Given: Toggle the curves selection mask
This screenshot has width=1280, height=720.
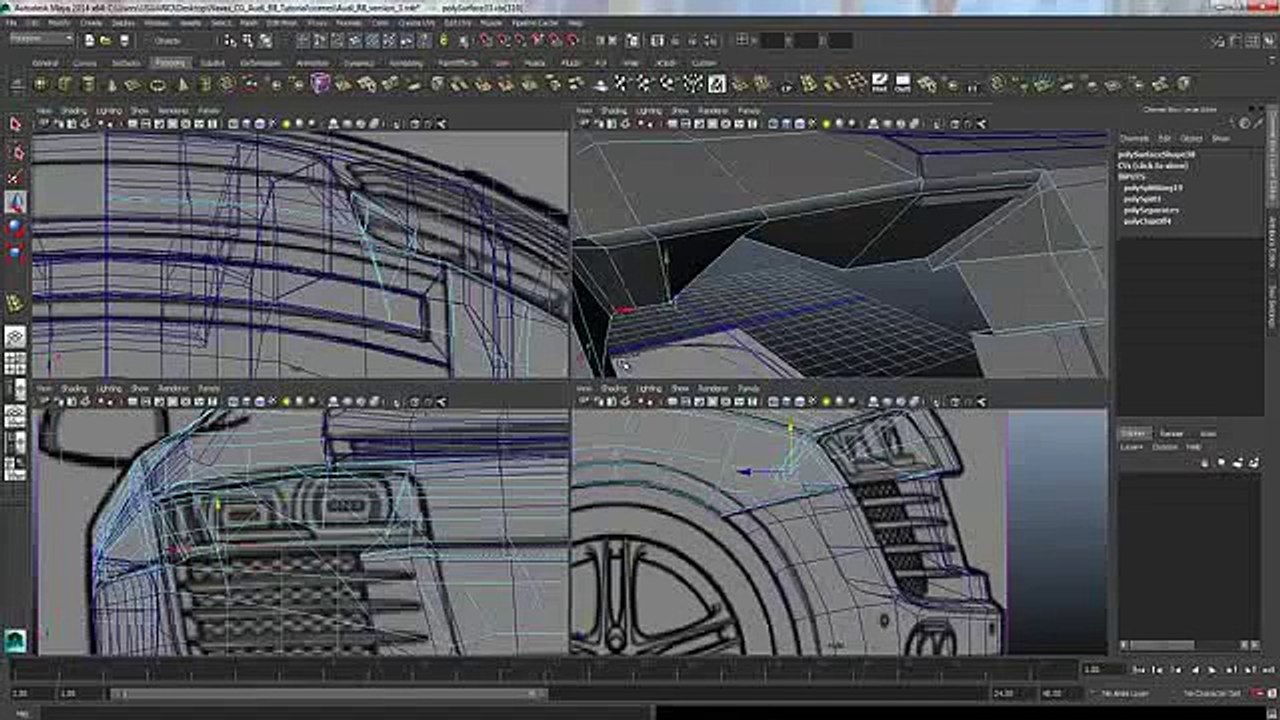Looking at the screenshot, I should pyautogui.click(x=337, y=40).
